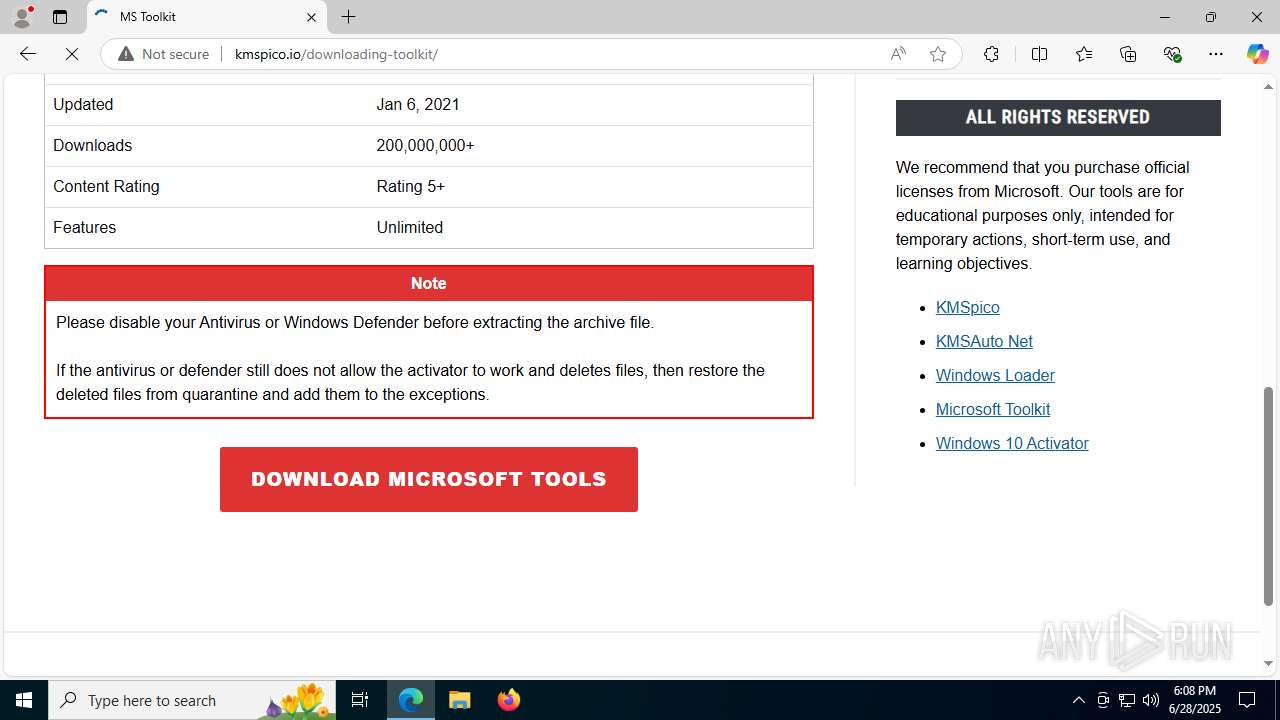Open Collections panel

1128,54
